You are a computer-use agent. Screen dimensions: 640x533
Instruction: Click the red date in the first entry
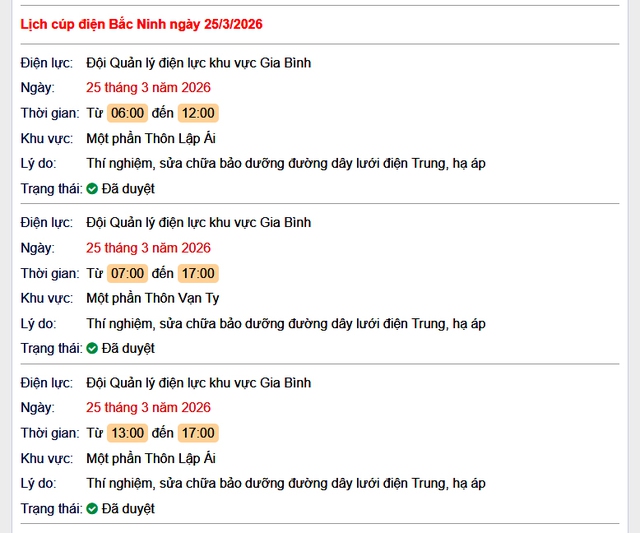pyautogui.click(x=148, y=88)
